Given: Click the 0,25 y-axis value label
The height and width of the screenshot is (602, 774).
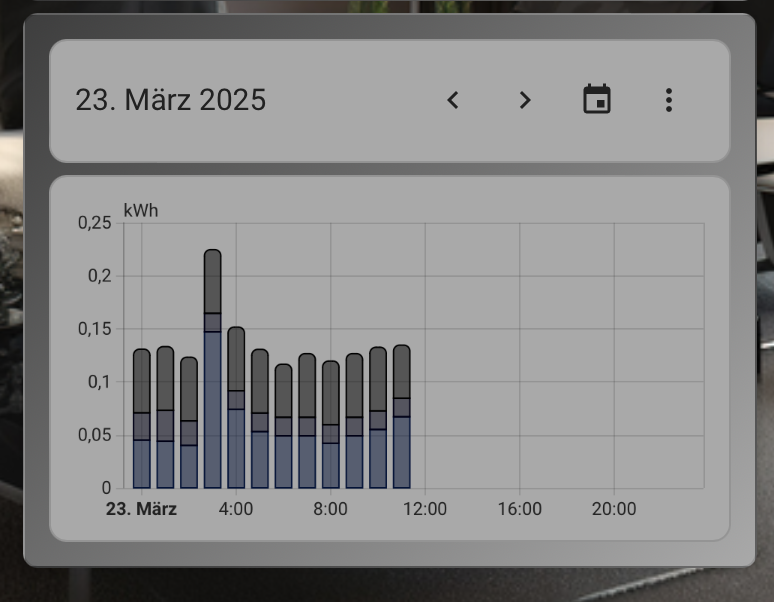Looking at the screenshot, I should click(94, 223).
